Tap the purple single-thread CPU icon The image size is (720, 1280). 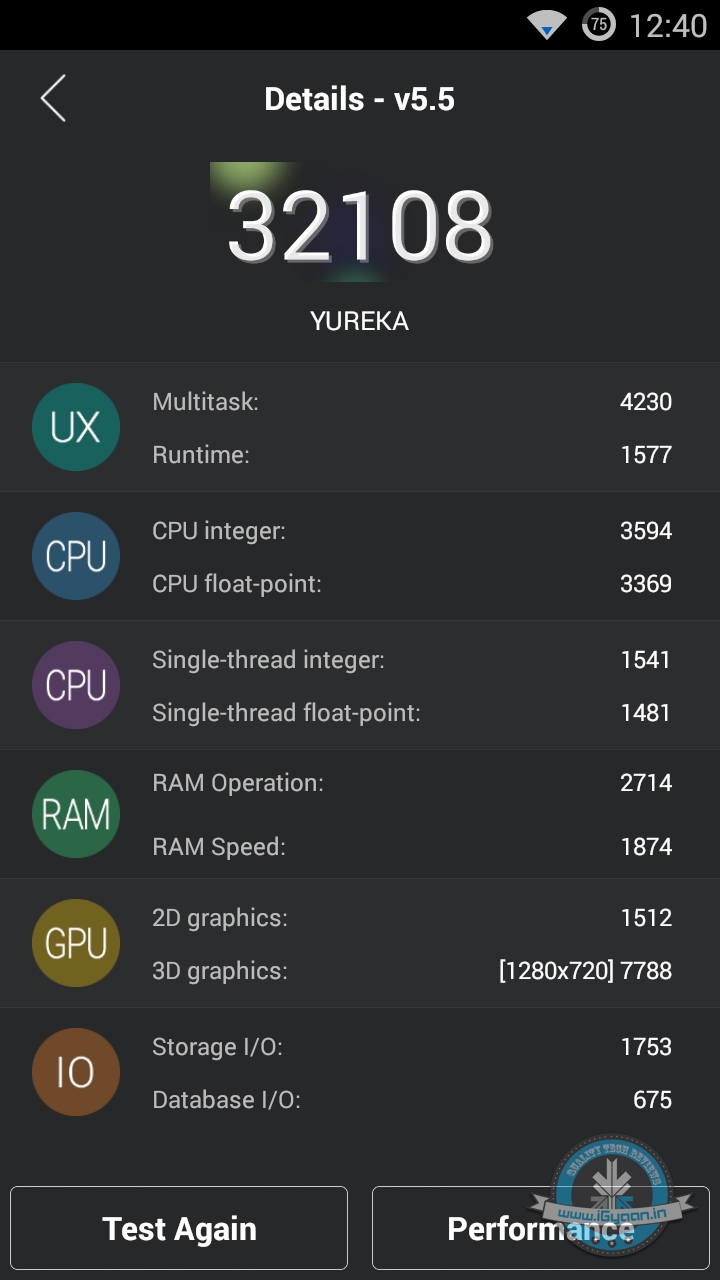click(x=76, y=686)
